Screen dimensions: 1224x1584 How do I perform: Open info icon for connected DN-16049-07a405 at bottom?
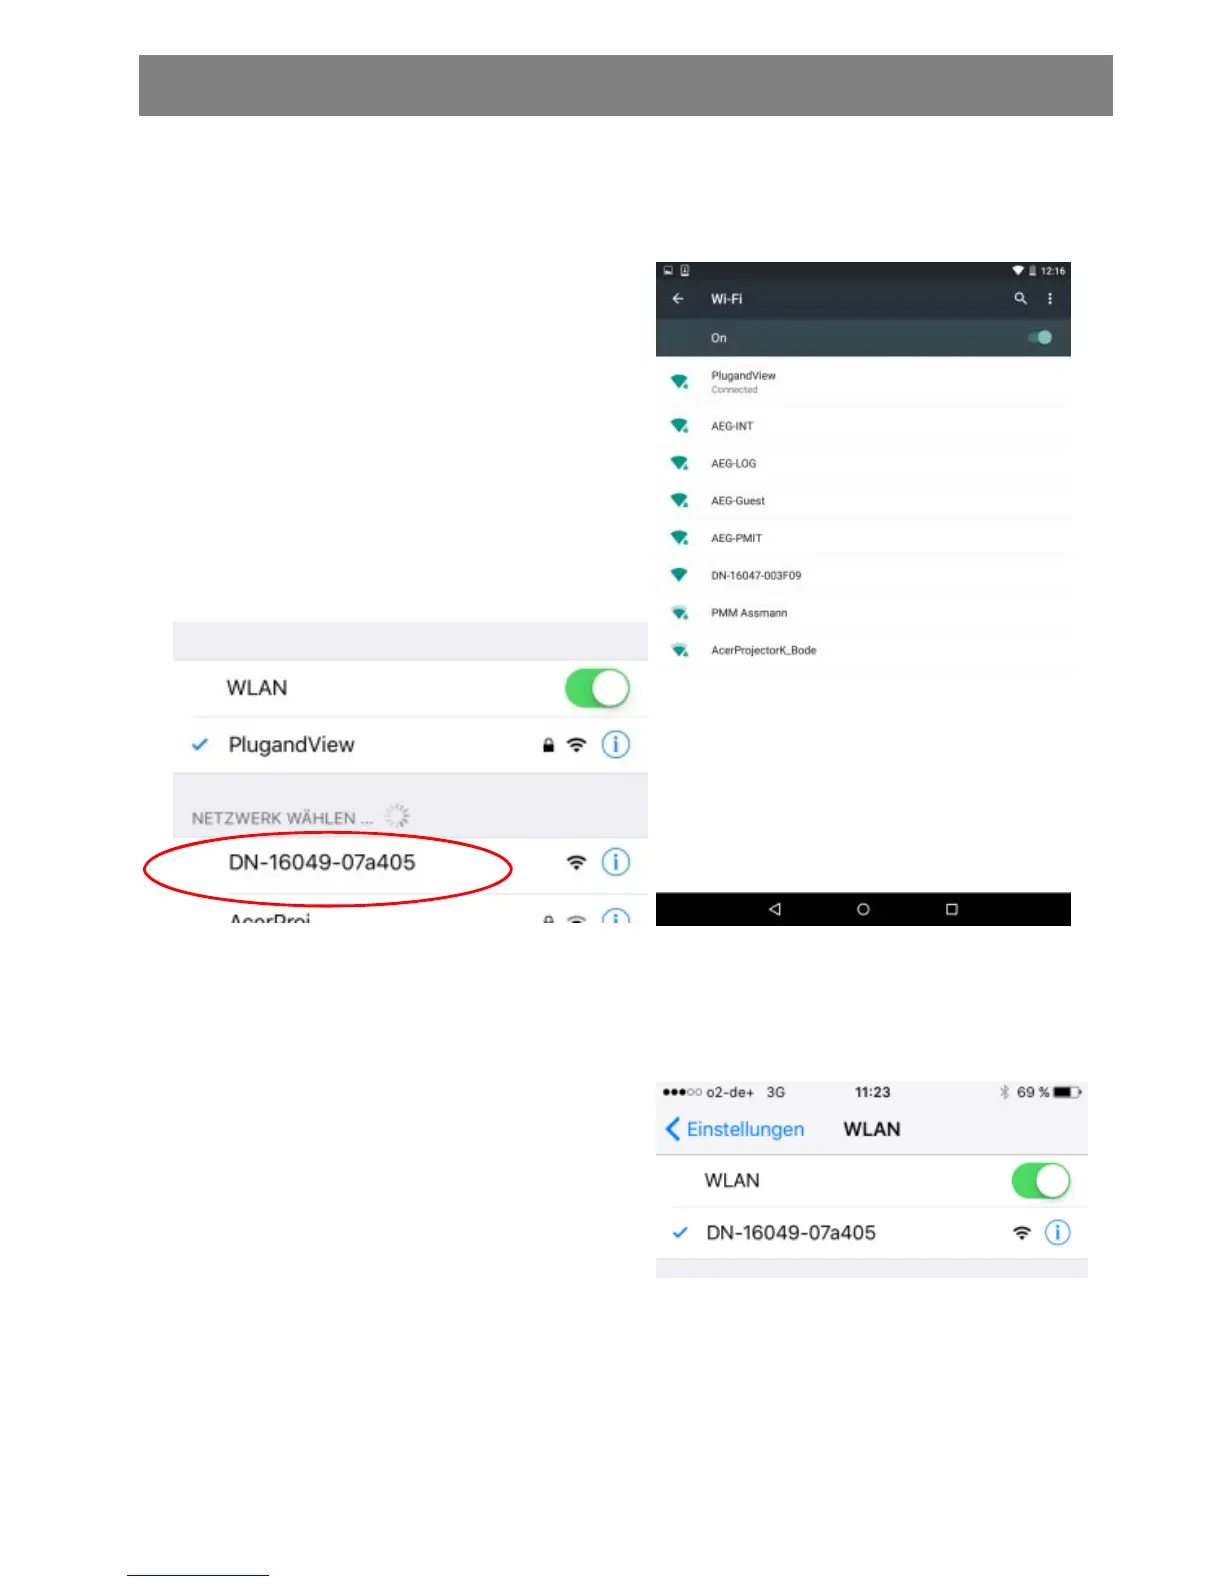[1057, 1232]
